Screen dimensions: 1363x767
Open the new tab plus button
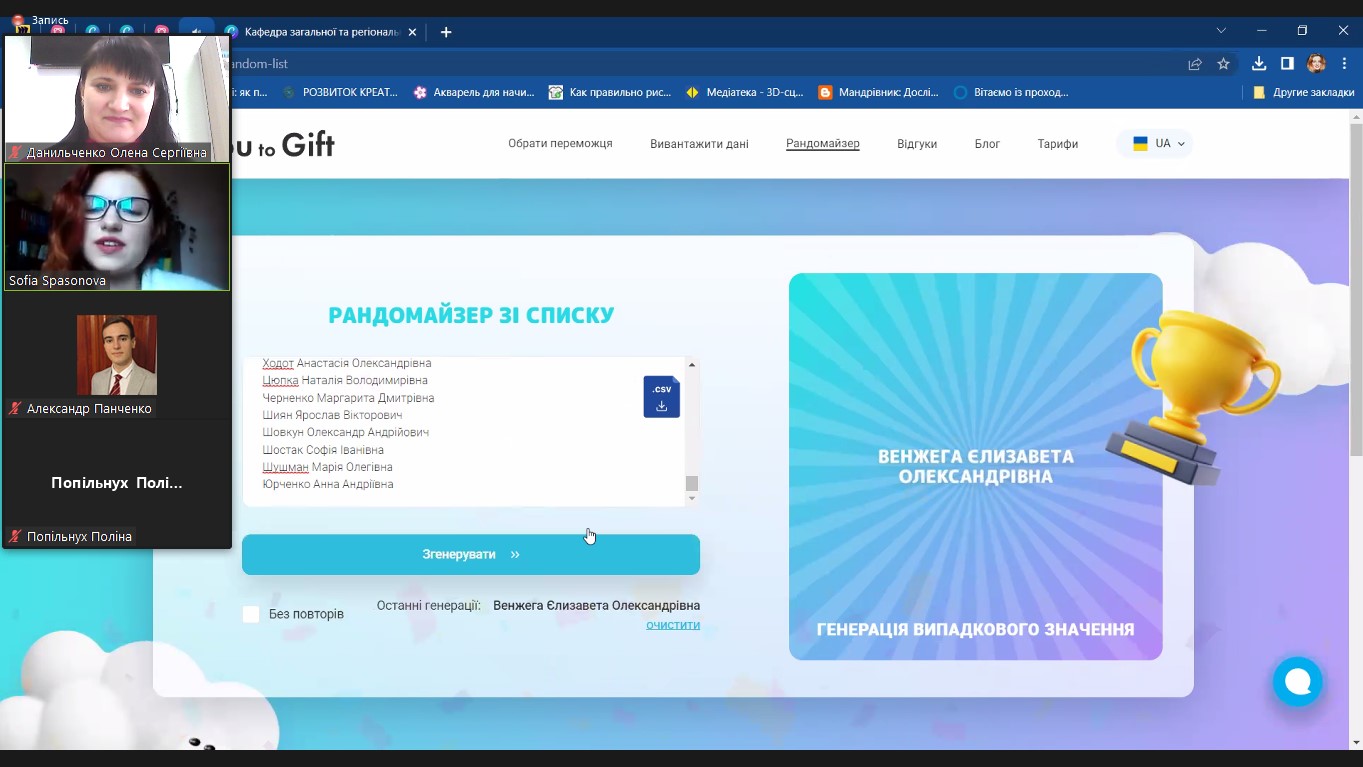click(446, 32)
